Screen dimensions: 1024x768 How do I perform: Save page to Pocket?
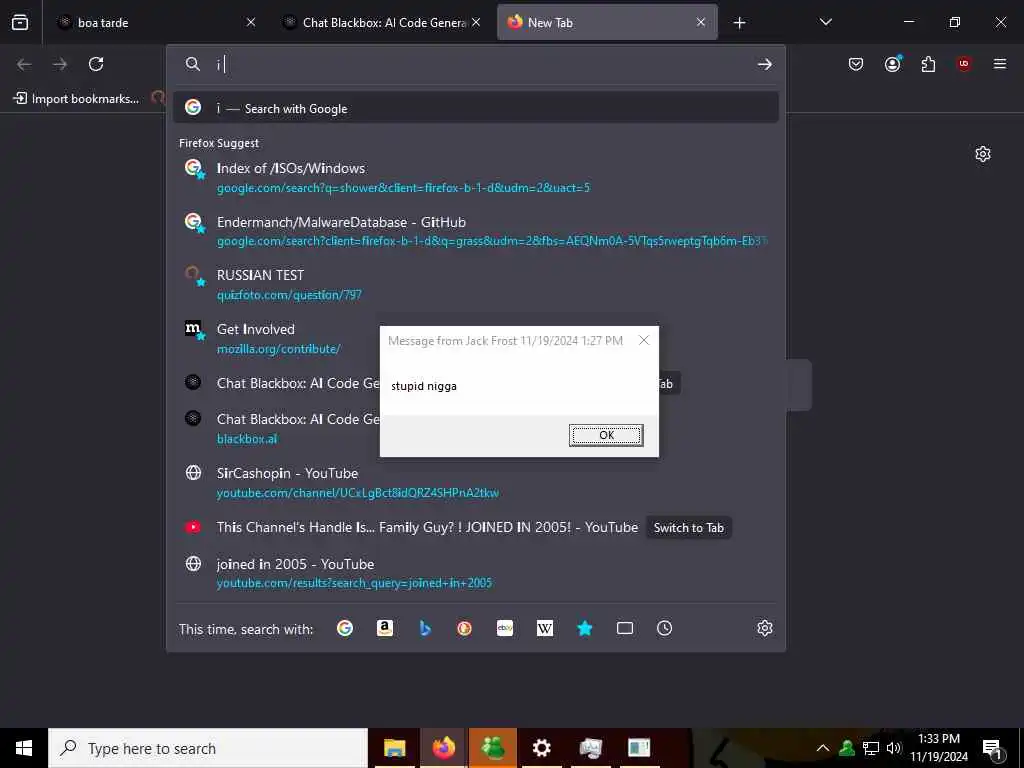pos(856,64)
